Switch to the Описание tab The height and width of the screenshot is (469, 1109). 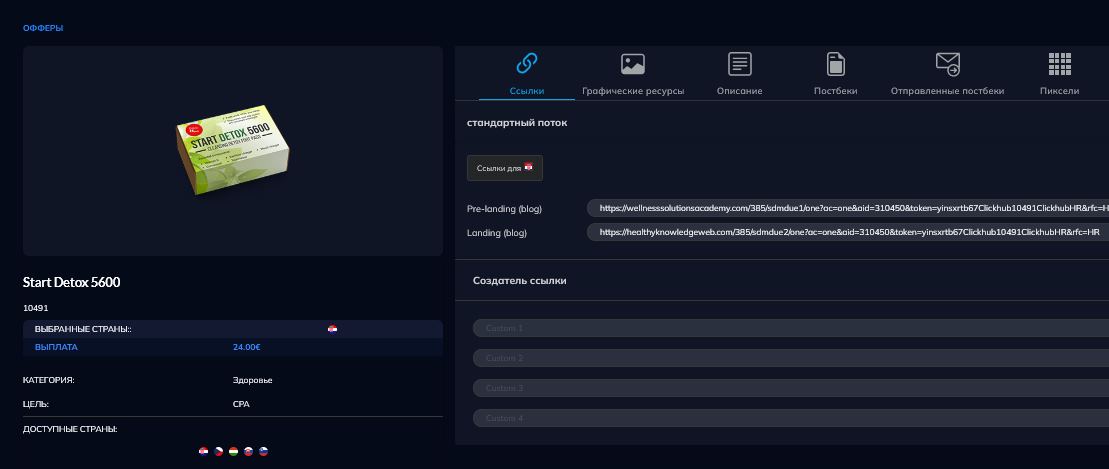[x=739, y=90]
